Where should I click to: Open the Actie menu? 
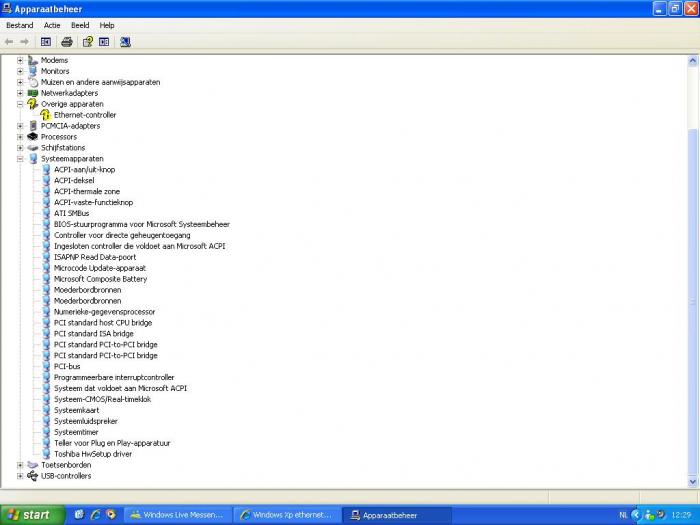(x=52, y=25)
